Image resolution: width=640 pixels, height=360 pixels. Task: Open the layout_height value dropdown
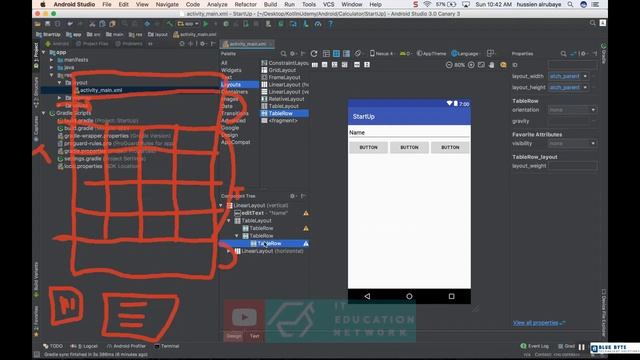(585, 87)
